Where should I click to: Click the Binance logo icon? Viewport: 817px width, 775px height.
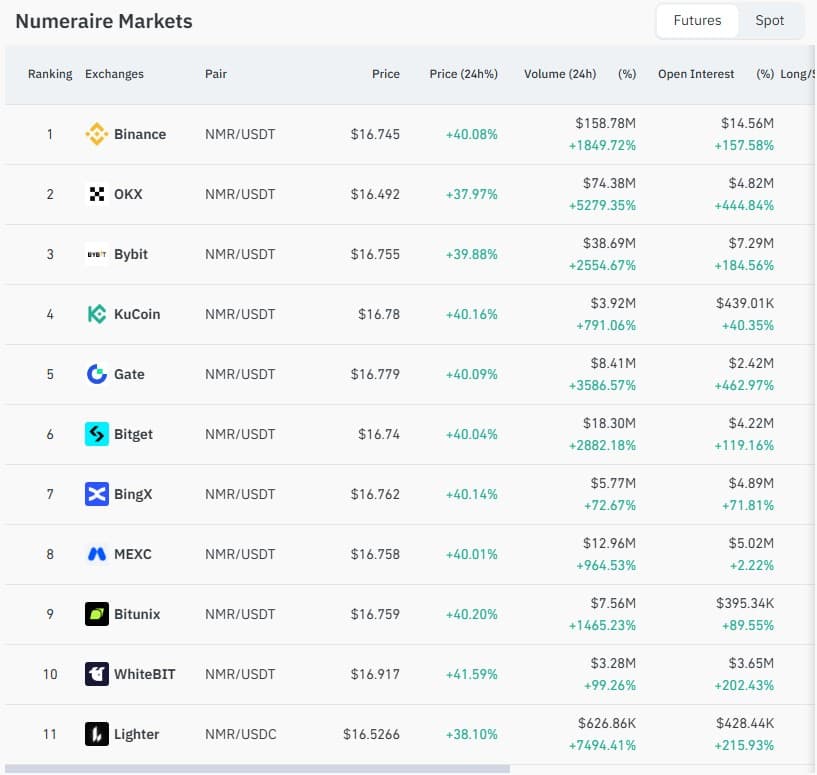(97, 134)
